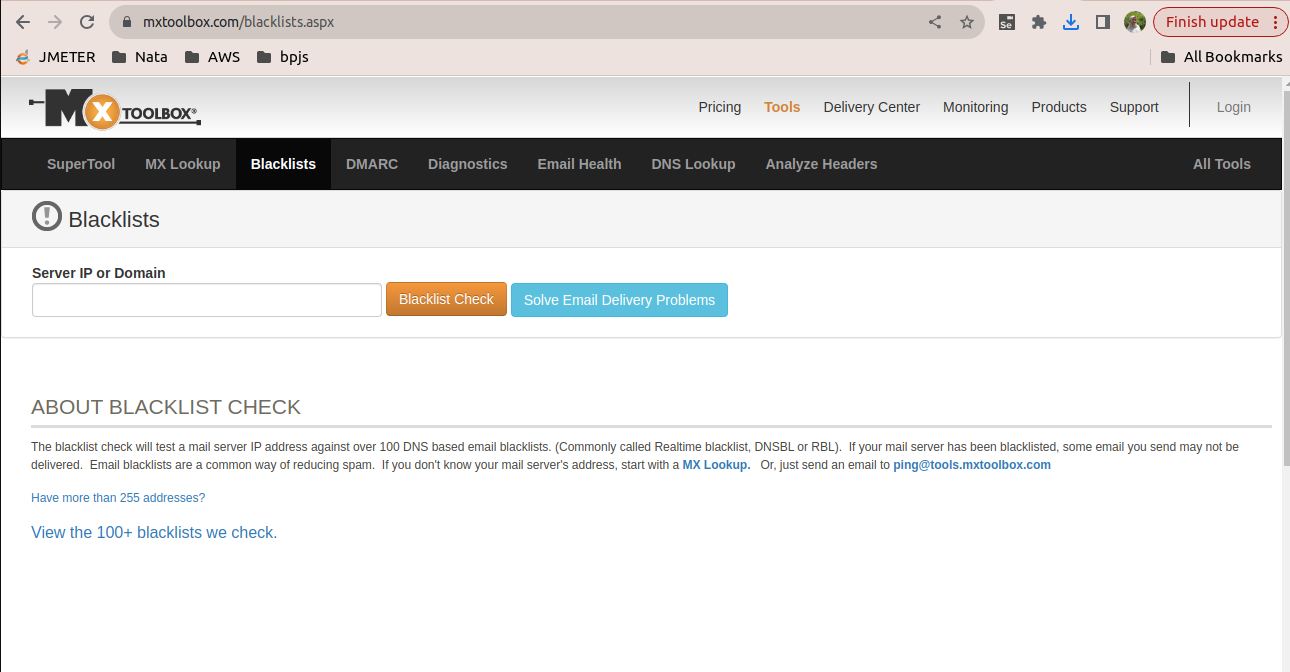
Task: Click the share icon in address bar
Action: pos(935,22)
